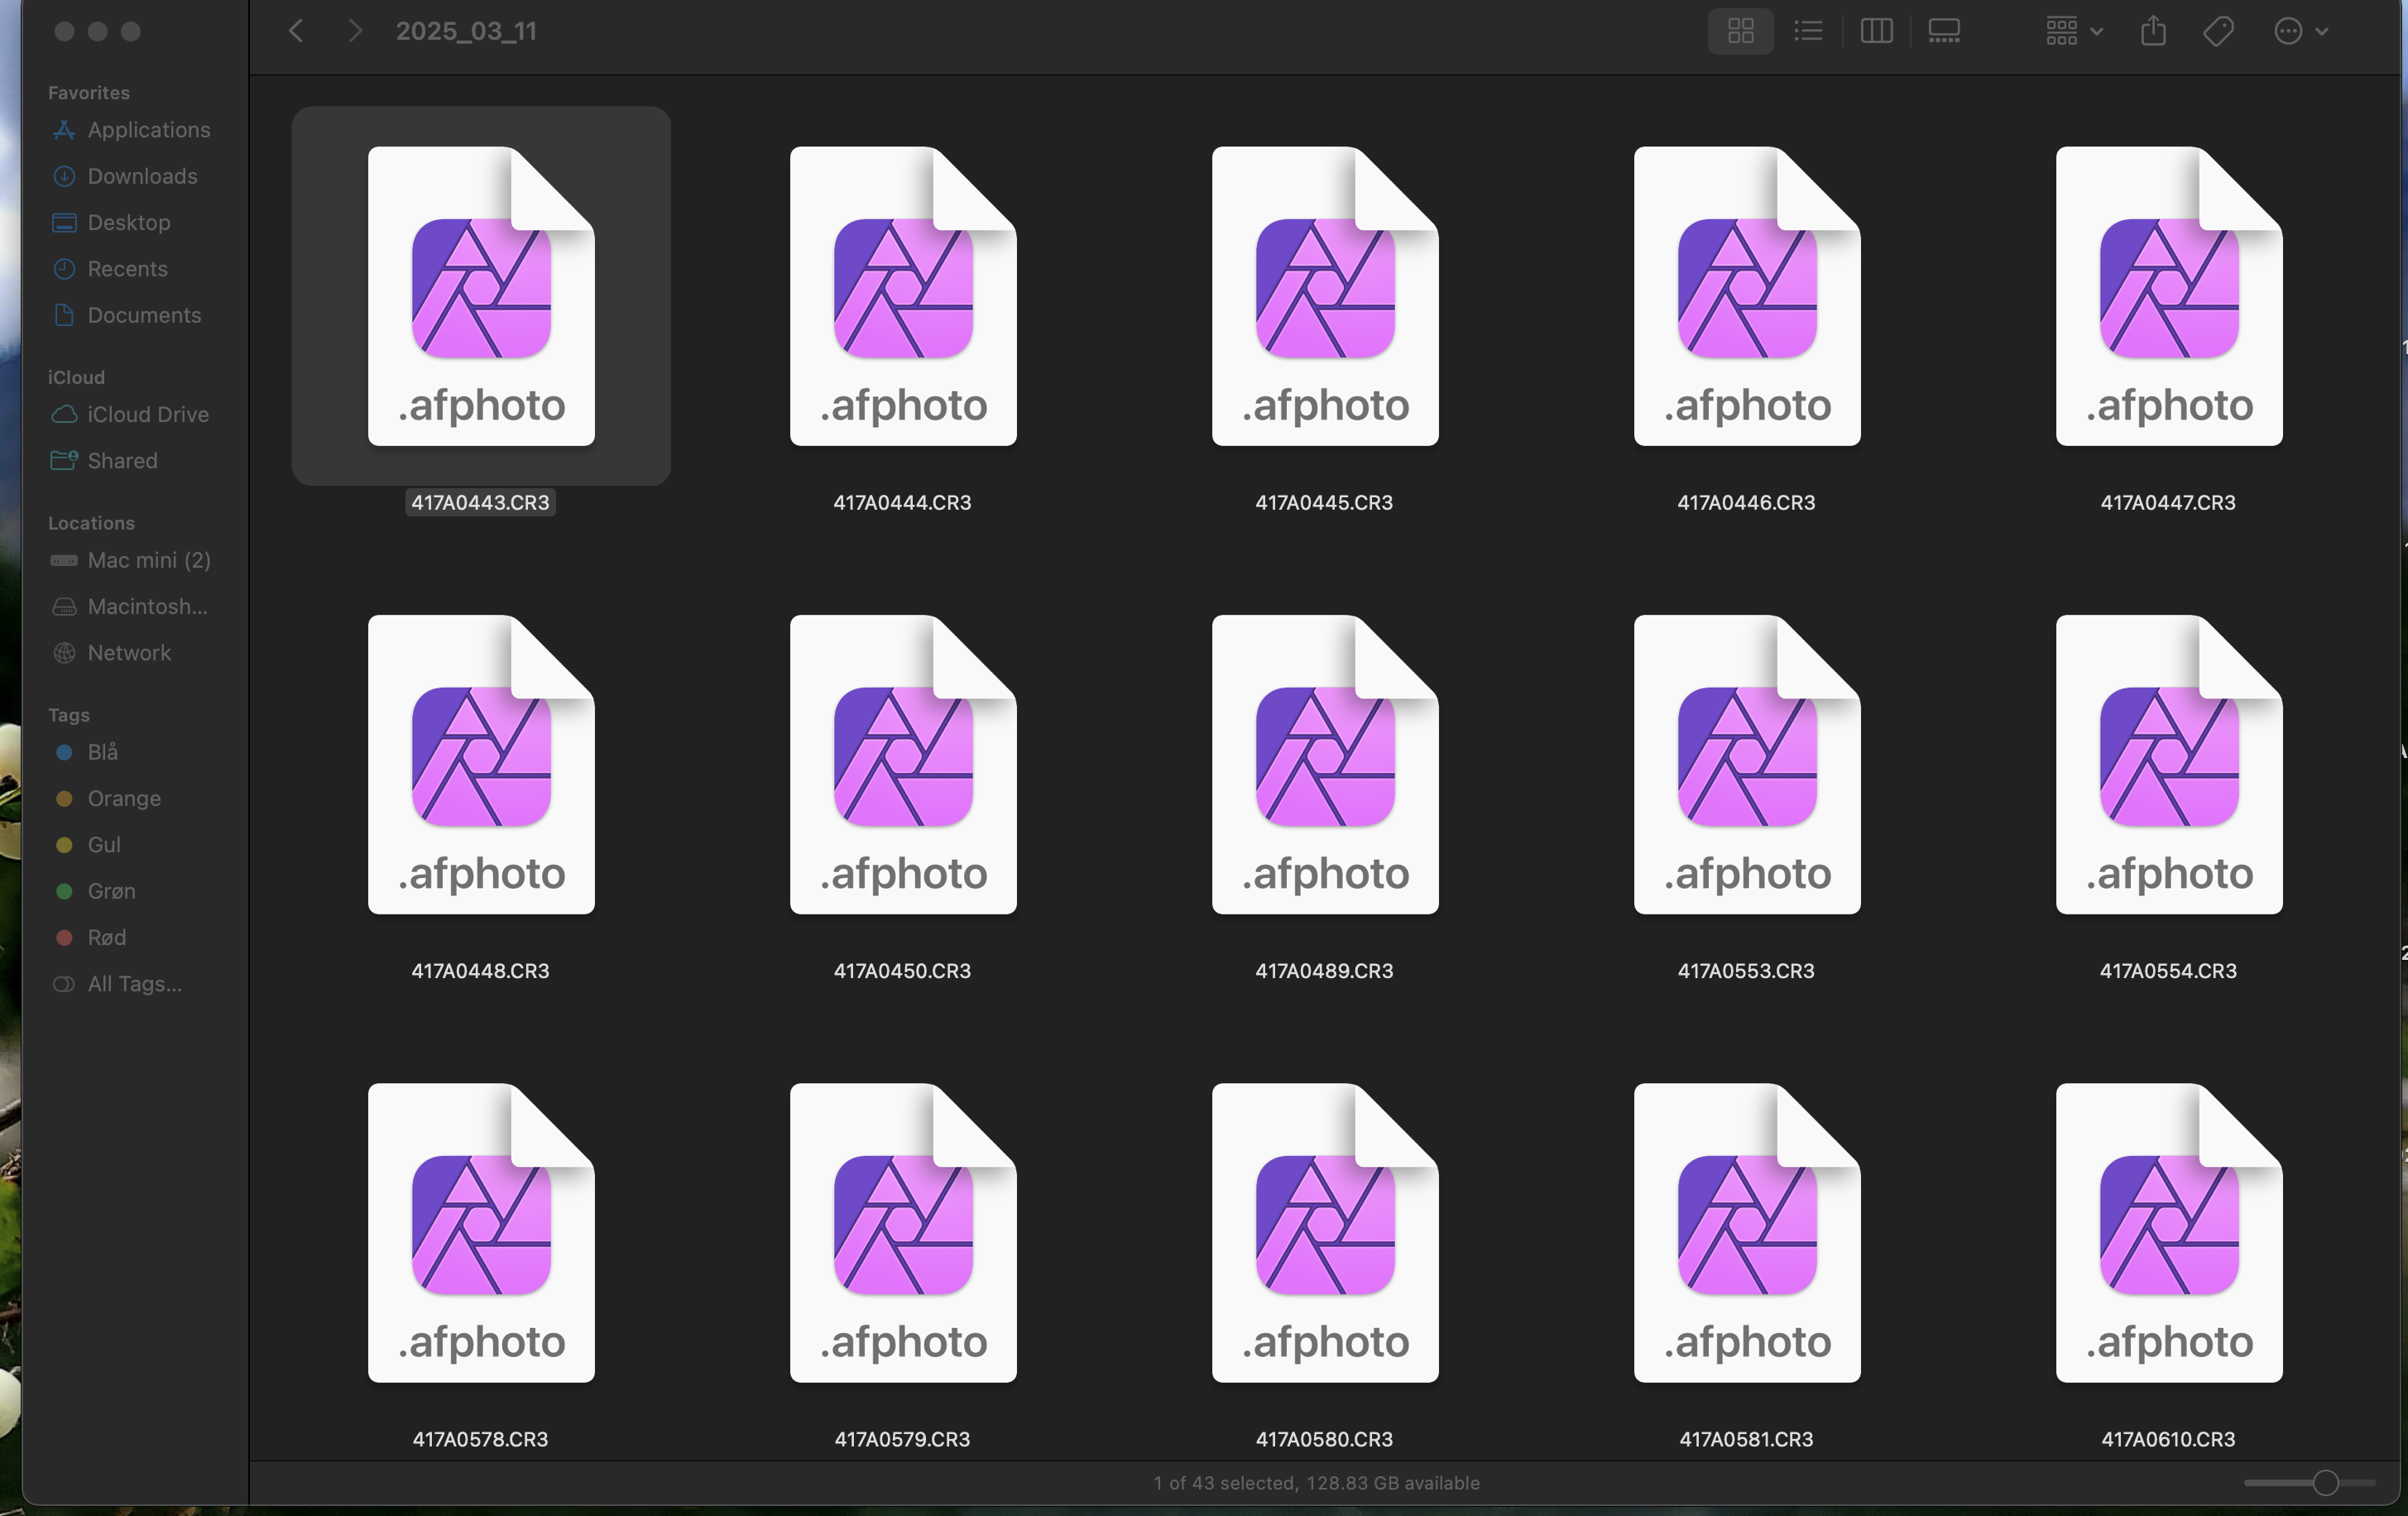Select the 417A0450.CR3 file icon

coord(903,764)
